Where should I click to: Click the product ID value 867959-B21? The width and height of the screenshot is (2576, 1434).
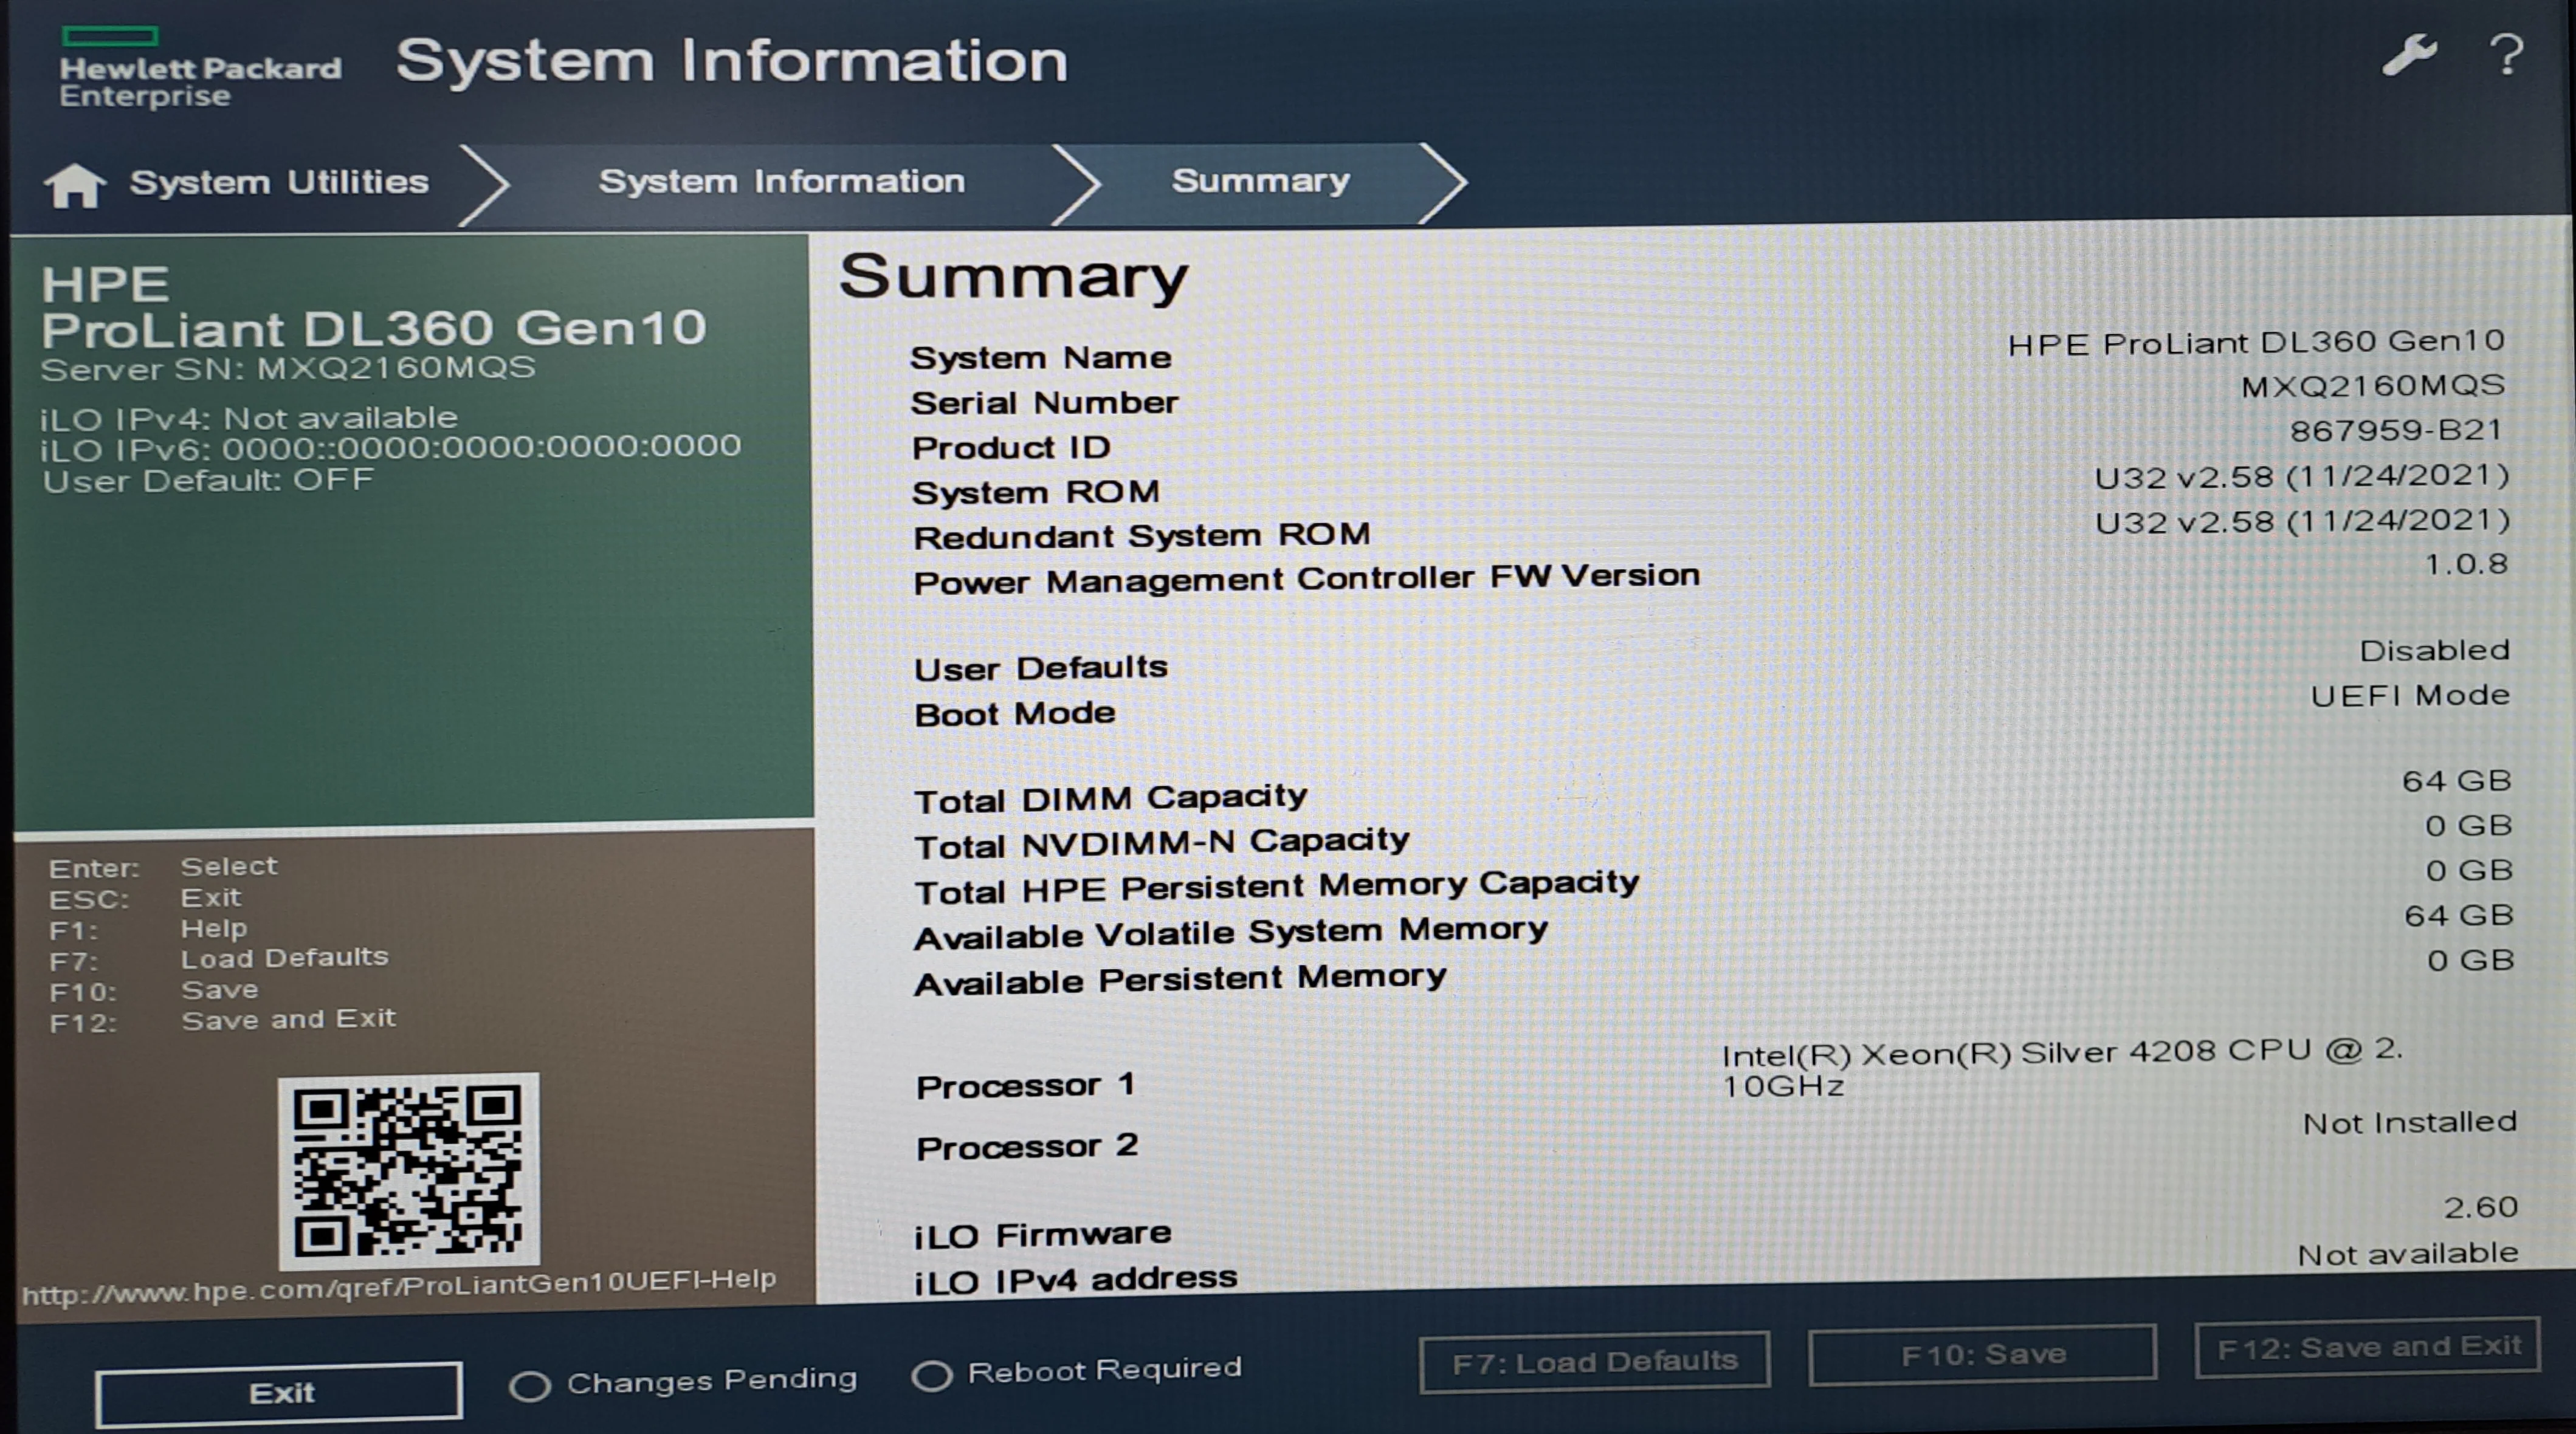2396,431
